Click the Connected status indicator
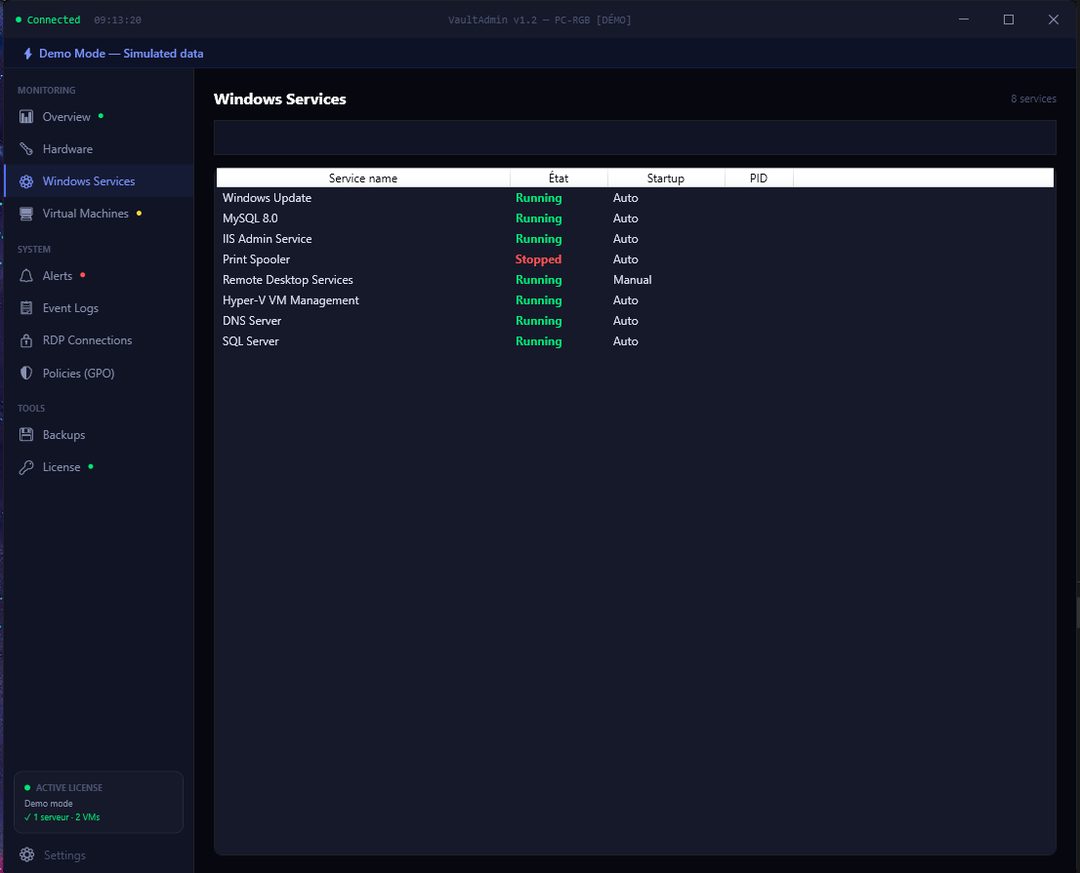This screenshot has width=1080, height=873. tap(48, 20)
